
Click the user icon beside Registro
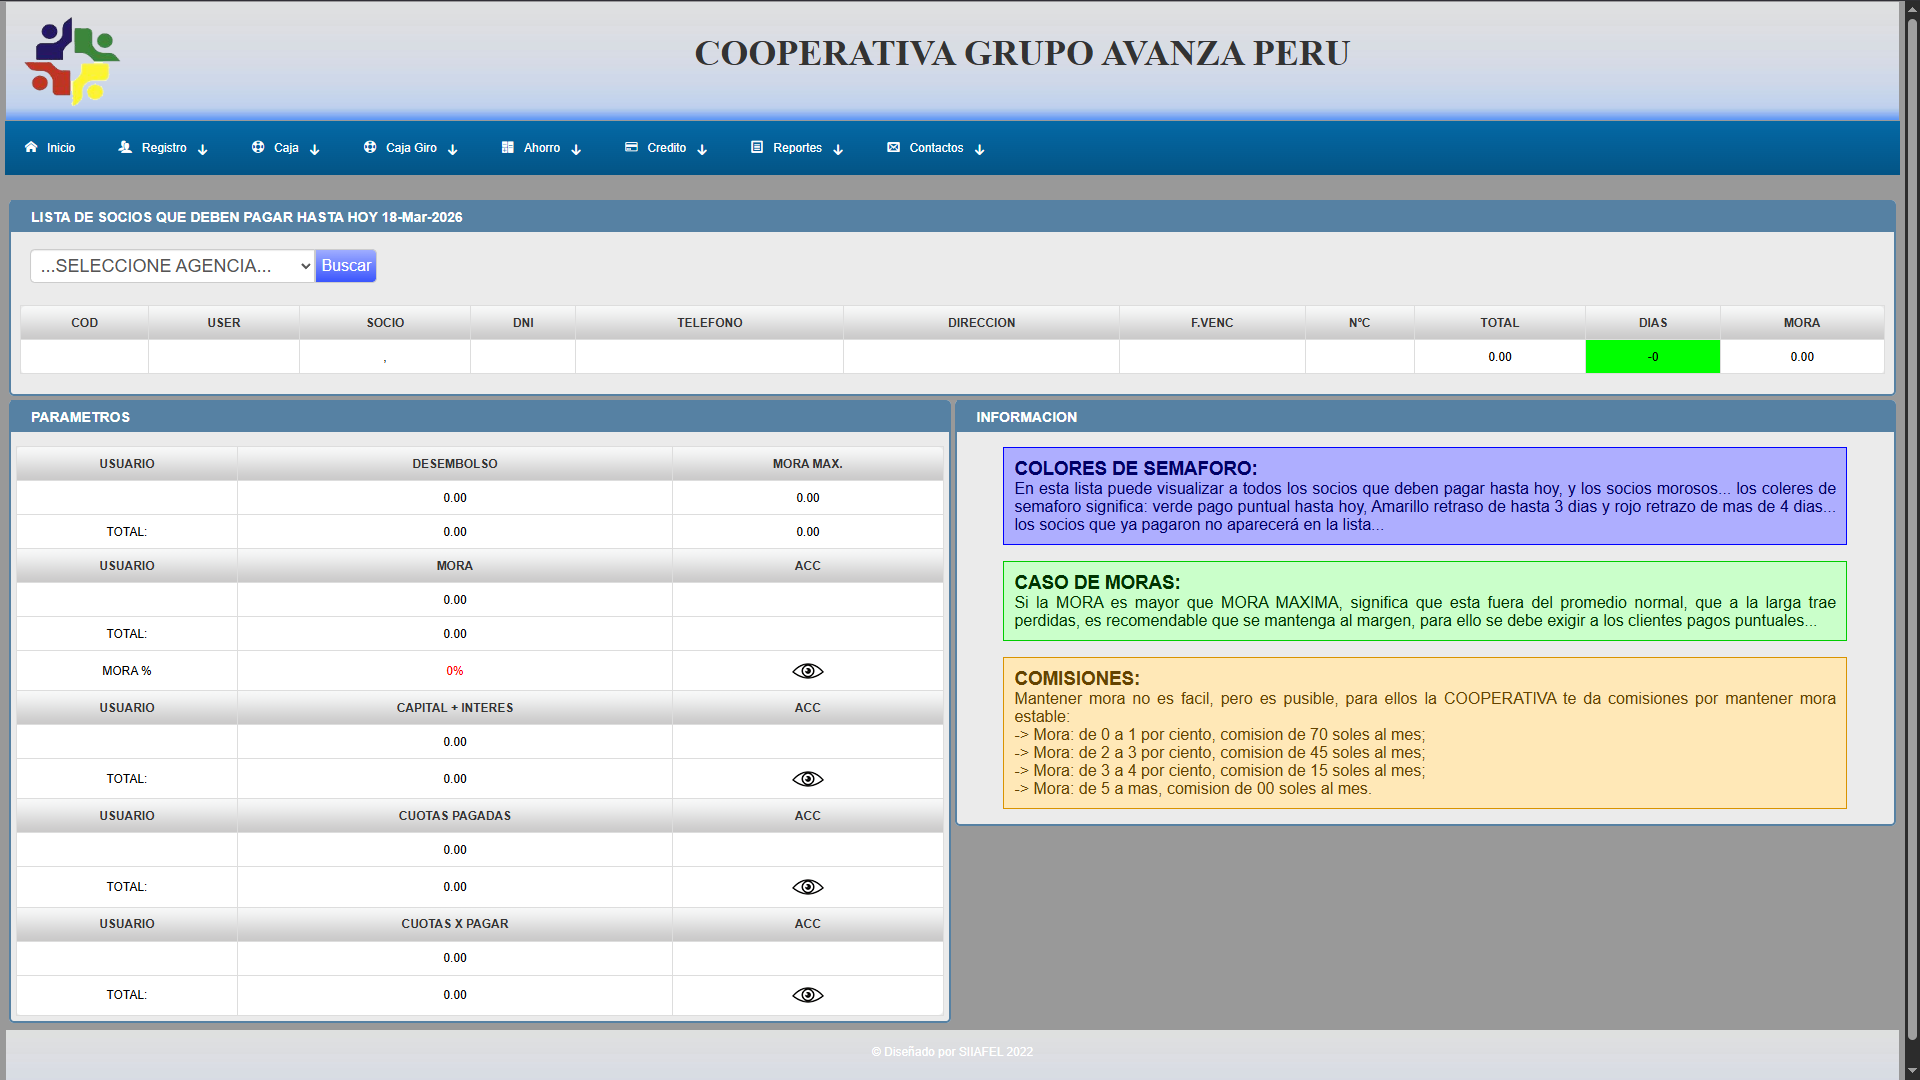[x=125, y=147]
